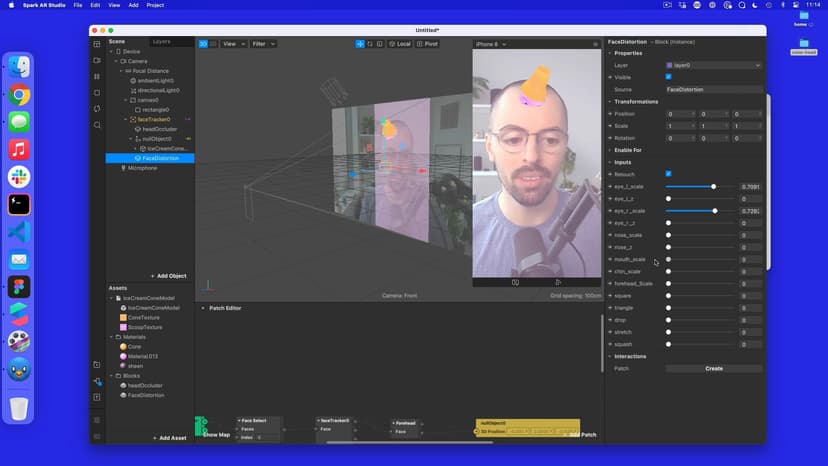Viewport: 828px width, 466px height.
Task: Open the View menu in menu bar
Action: click(x=114, y=5)
